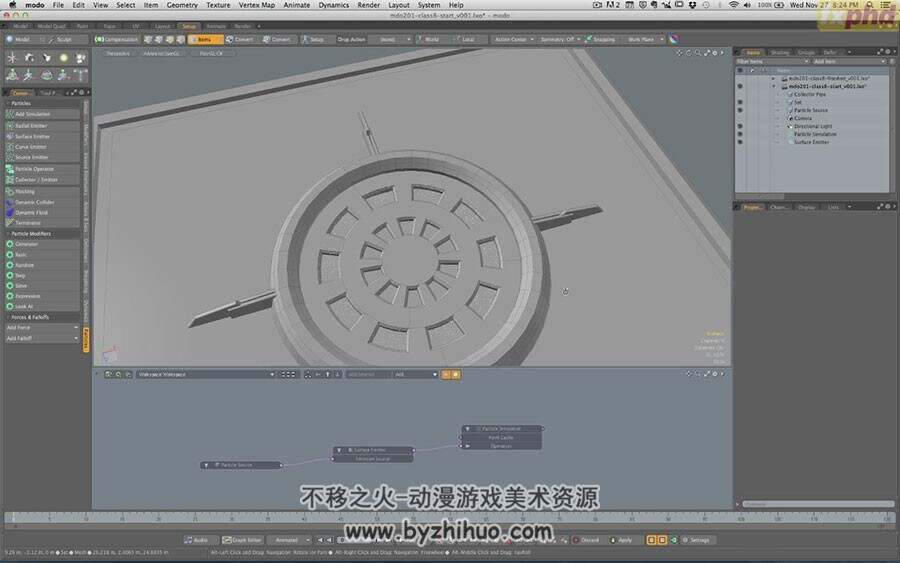Toggle visibility of Surface Emitter item

(740, 142)
